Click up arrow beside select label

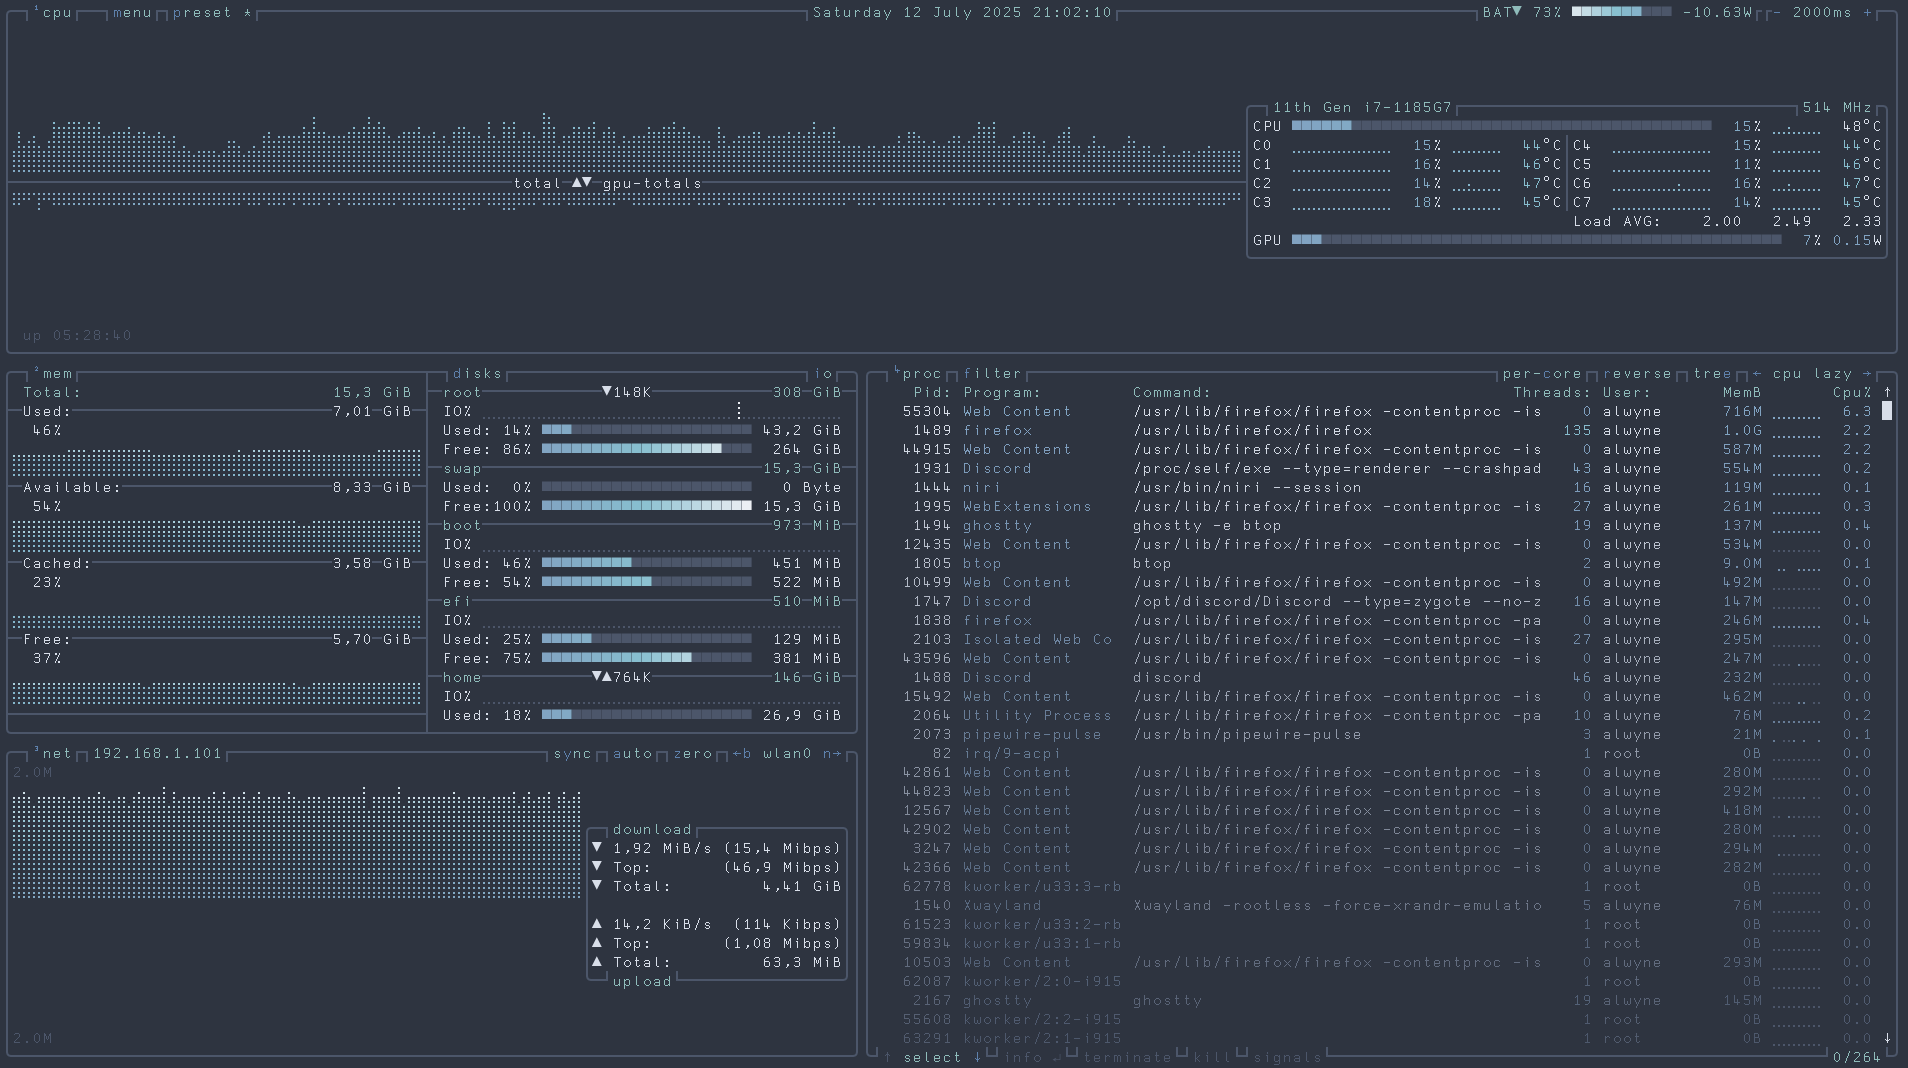(887, 1057)
